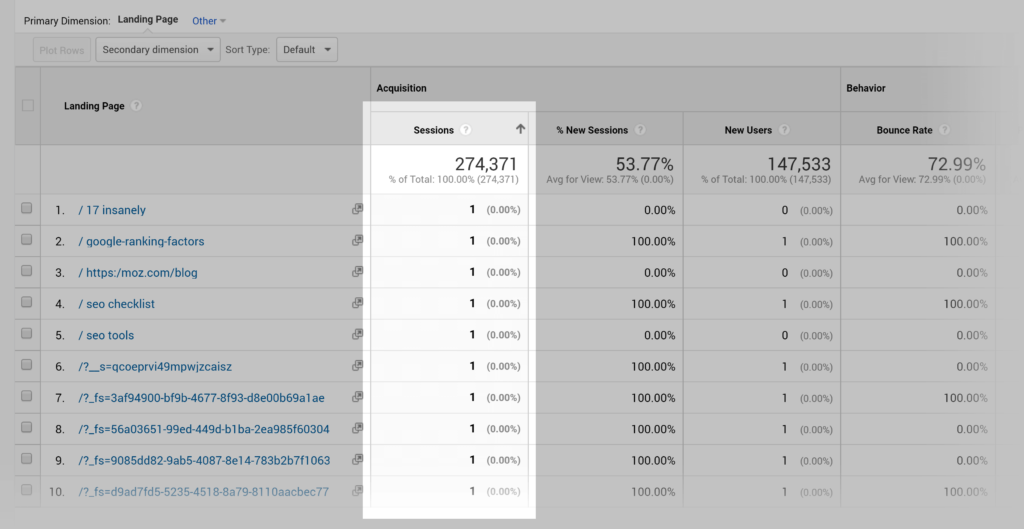Click help icon next to Landing Page header

136,106
